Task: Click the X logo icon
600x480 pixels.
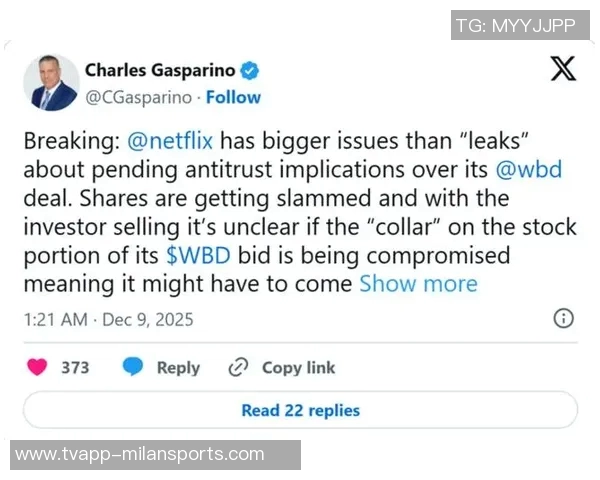Action: pyautogui.click(x=563, y=68)
